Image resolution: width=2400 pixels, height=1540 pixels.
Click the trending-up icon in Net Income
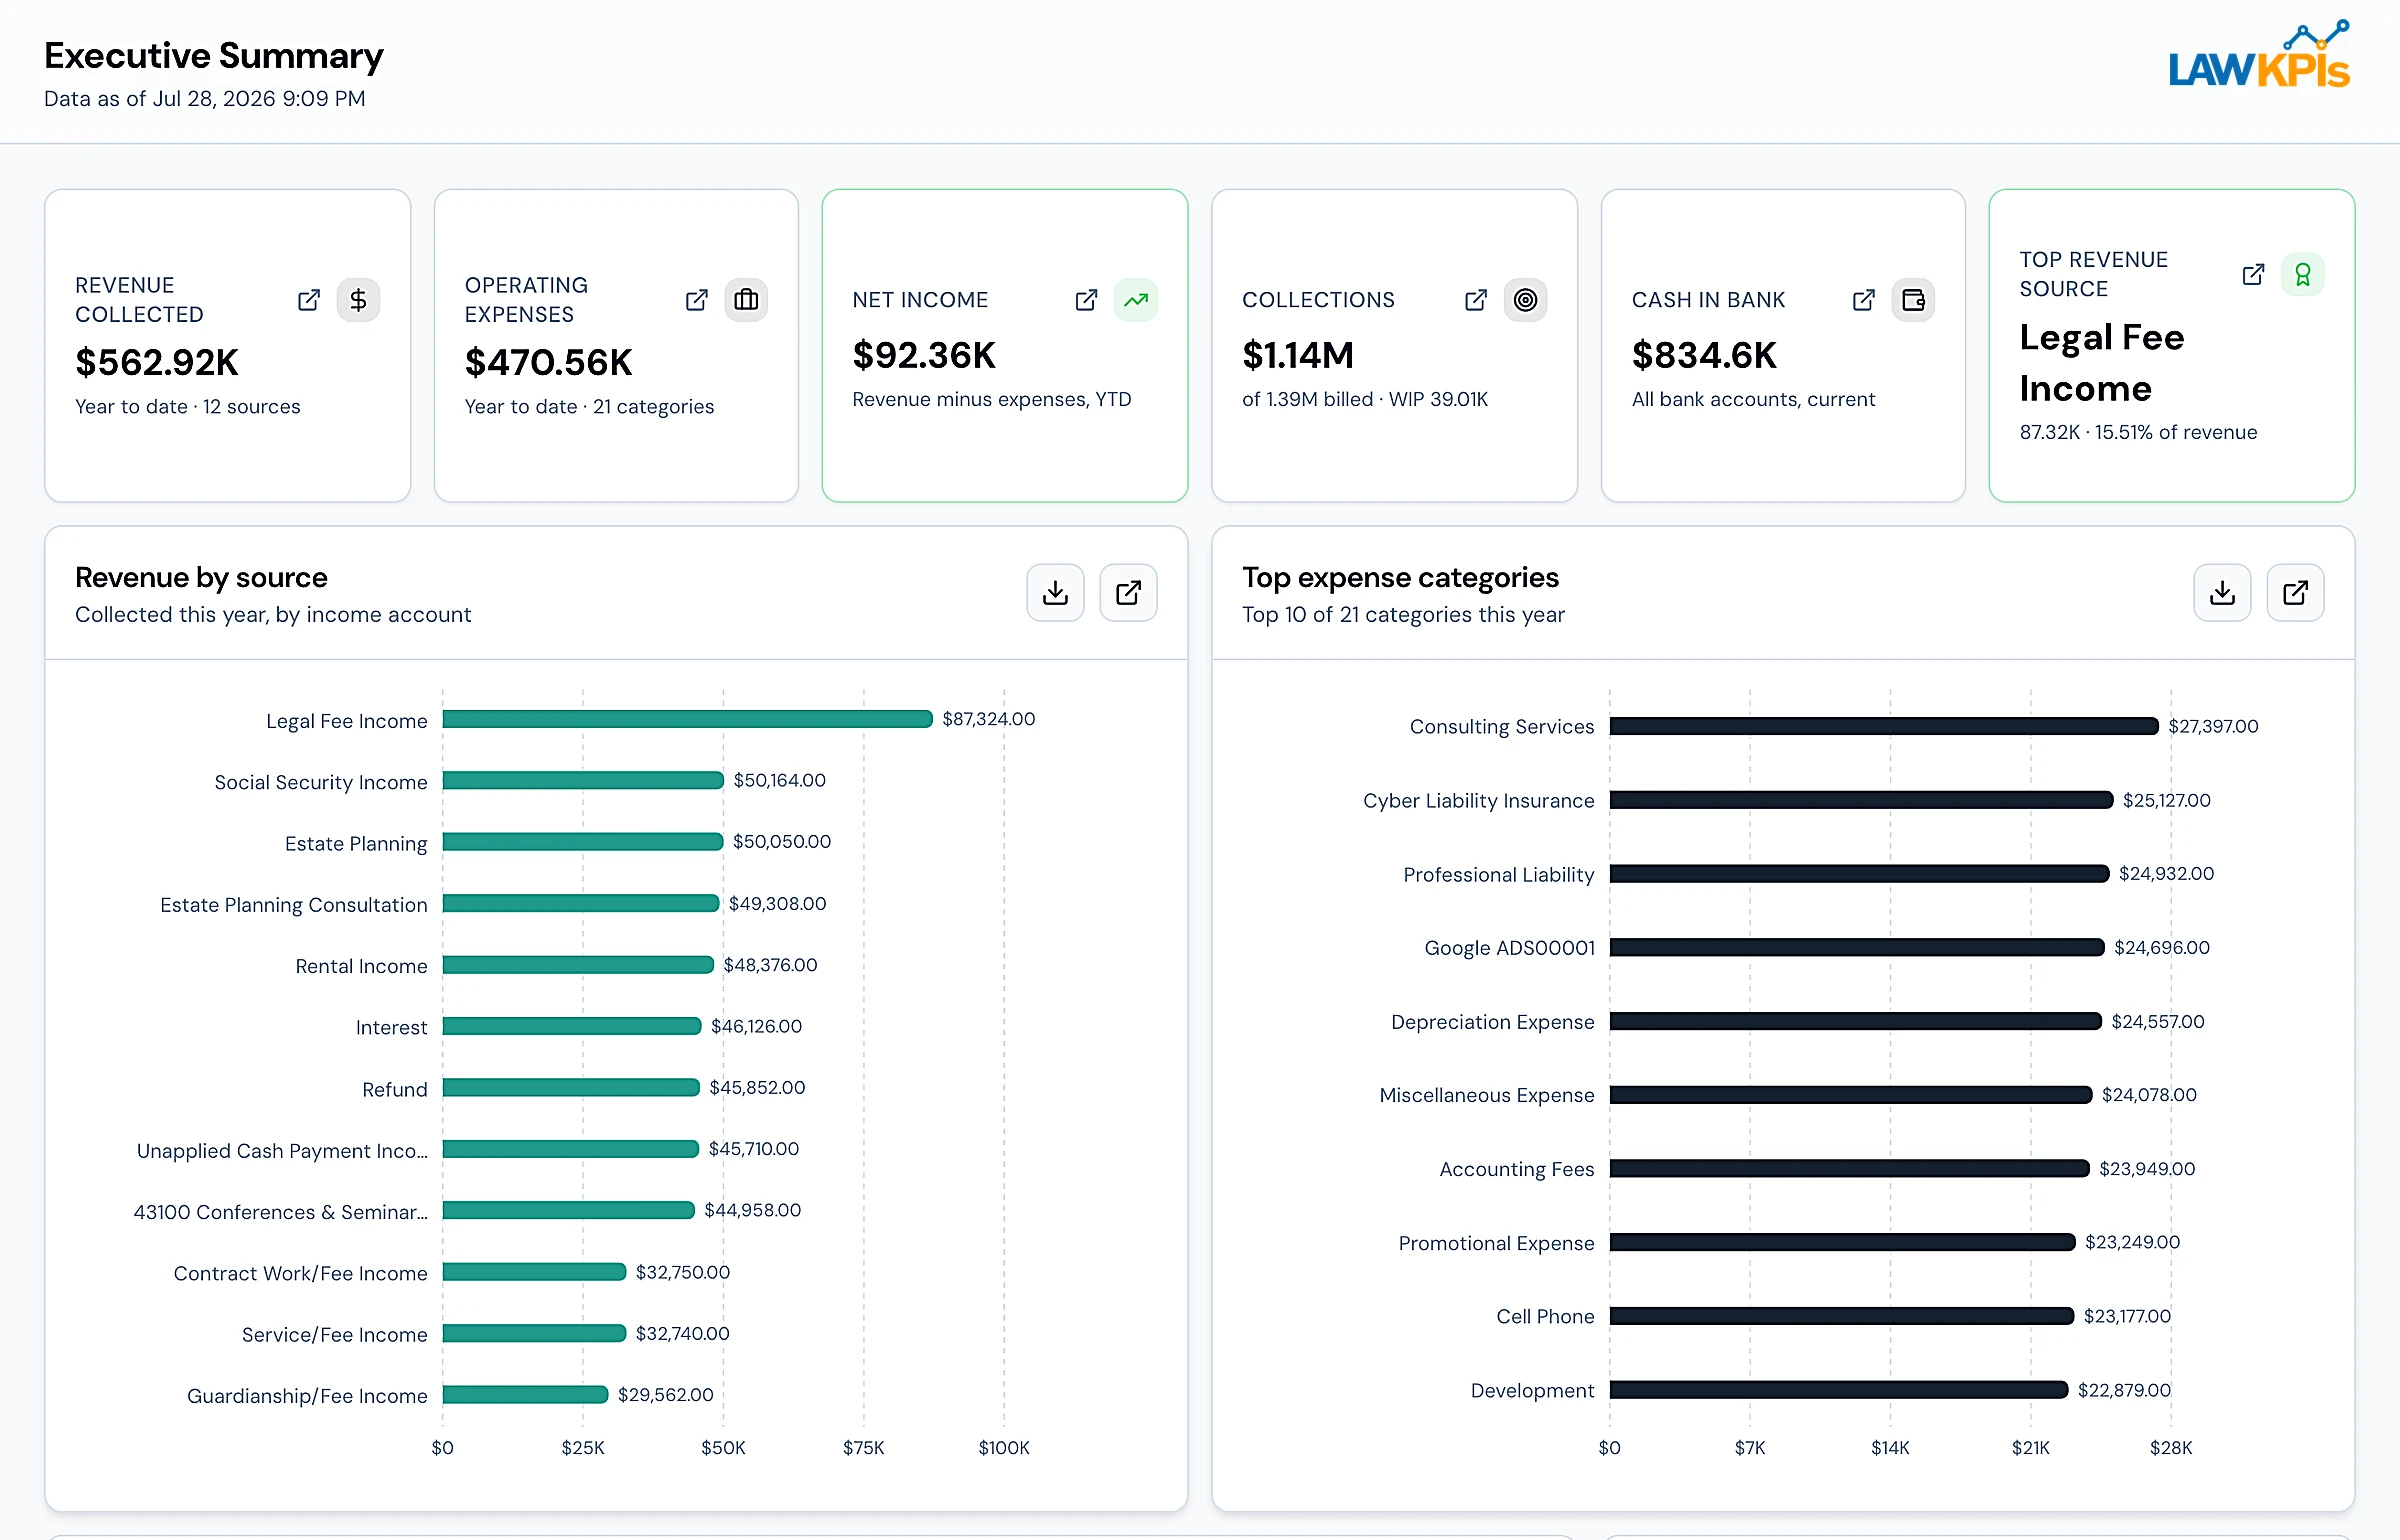pyautogui.click(x=1136, y=300)
